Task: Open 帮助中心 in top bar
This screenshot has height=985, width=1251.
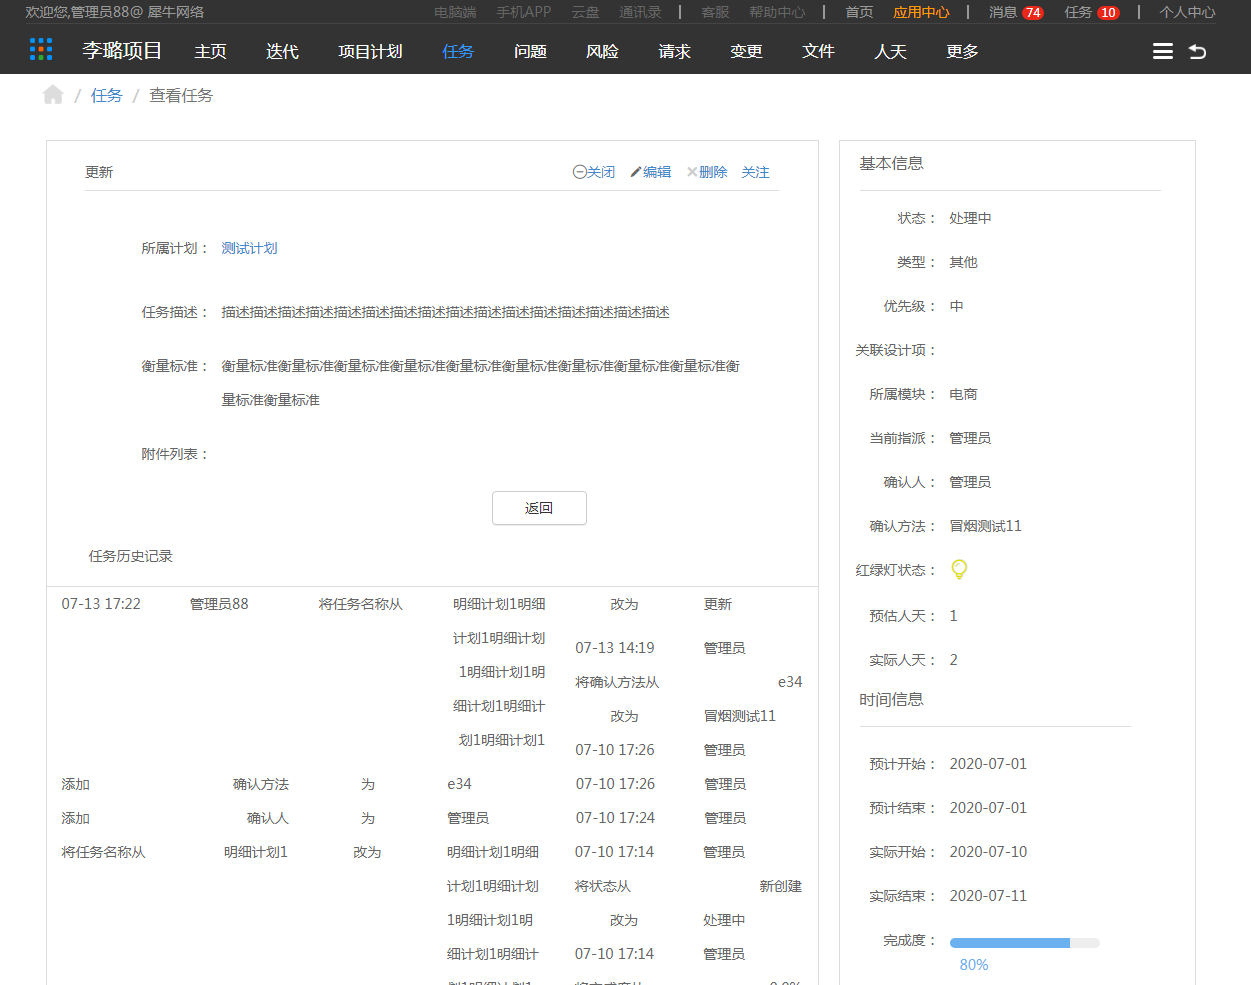Action: point(777,12)
